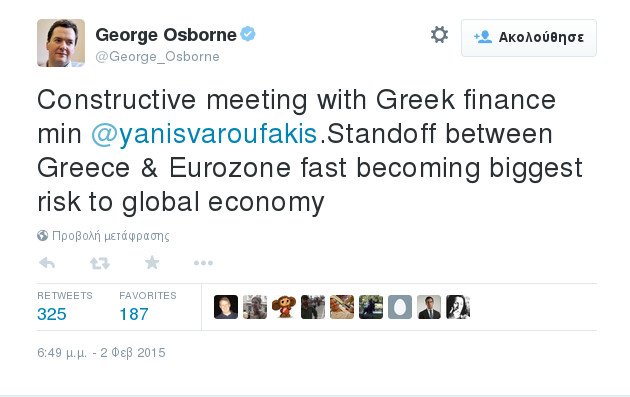Open George Osborne's profile photo
The width and height of the screenshot is (630, 397).
(61, 43)
